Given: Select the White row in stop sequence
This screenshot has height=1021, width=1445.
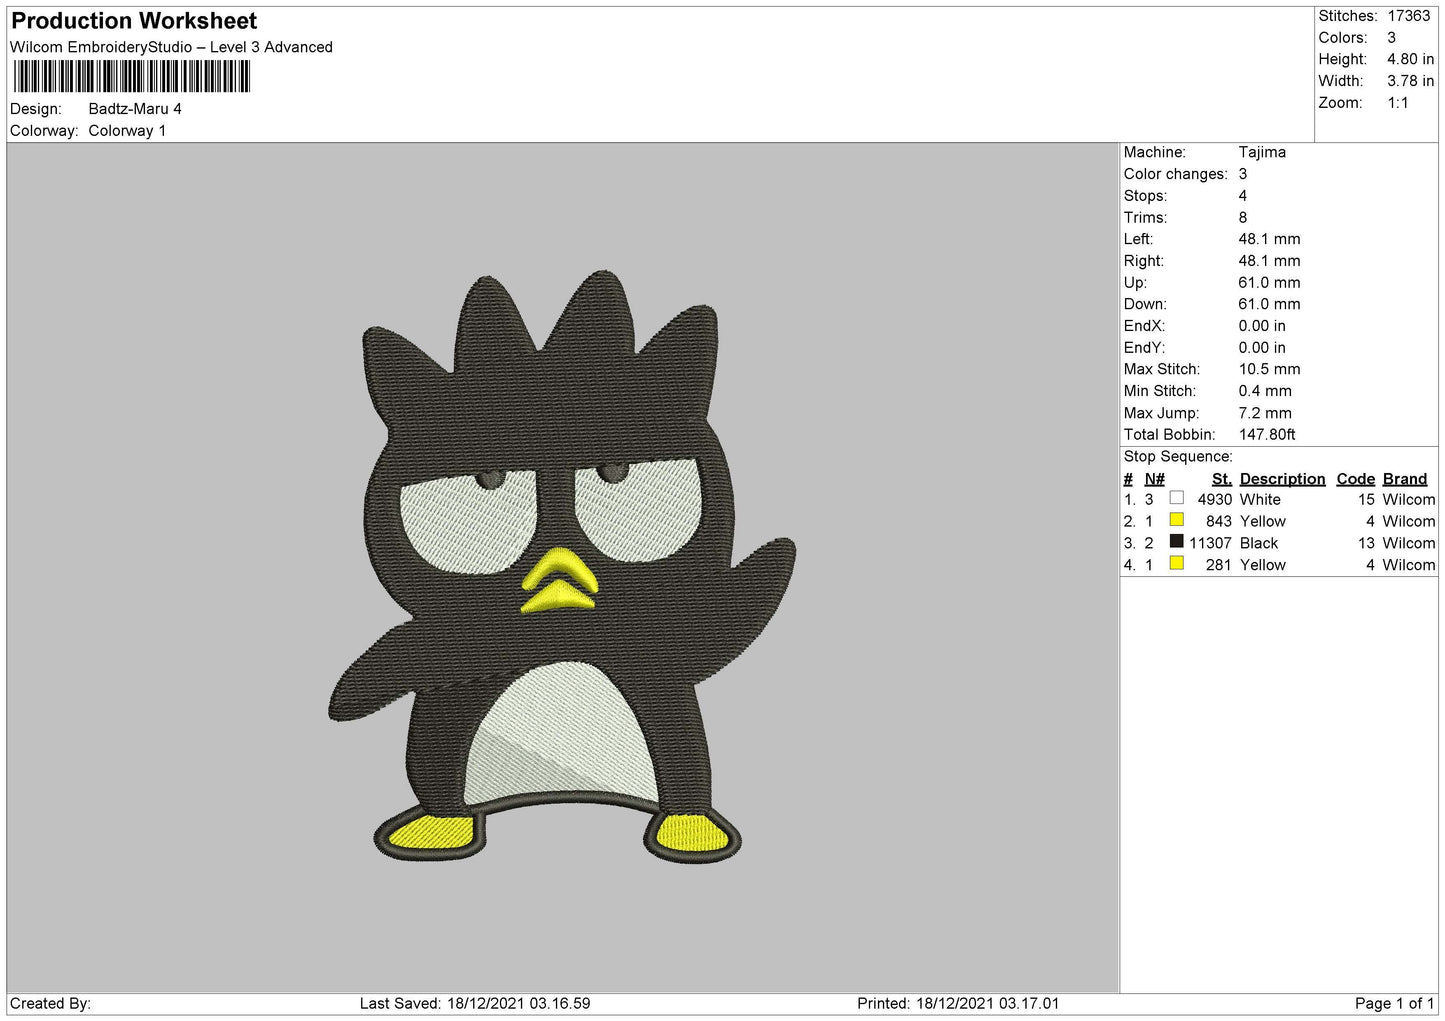Looking at the screenshot, I should pyautogui.click(x=1279, y=499).
